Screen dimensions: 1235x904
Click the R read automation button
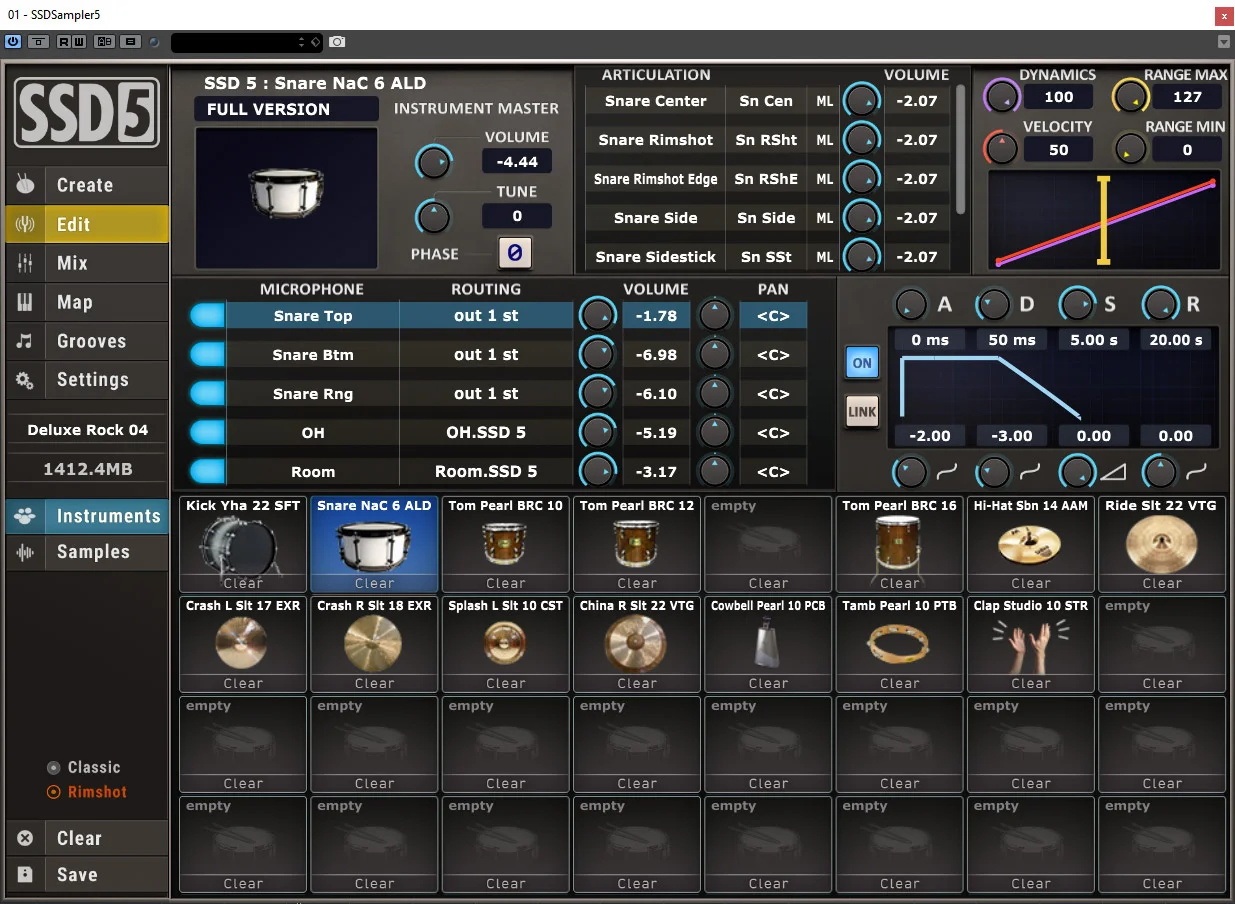point(64,42)
